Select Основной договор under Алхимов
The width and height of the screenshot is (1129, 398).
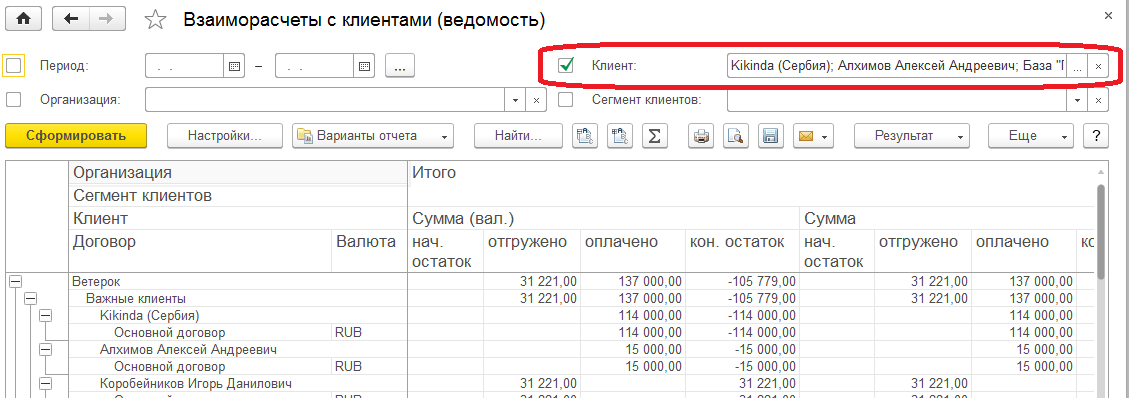coord(201,366)
